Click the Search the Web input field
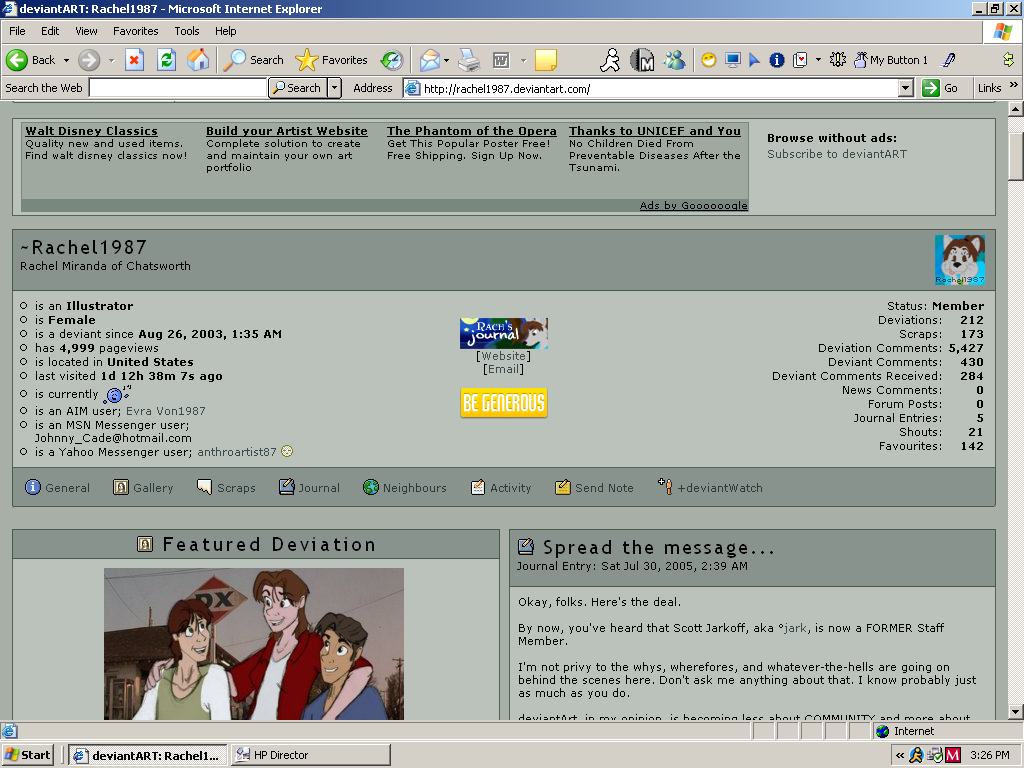 [178, 88]
